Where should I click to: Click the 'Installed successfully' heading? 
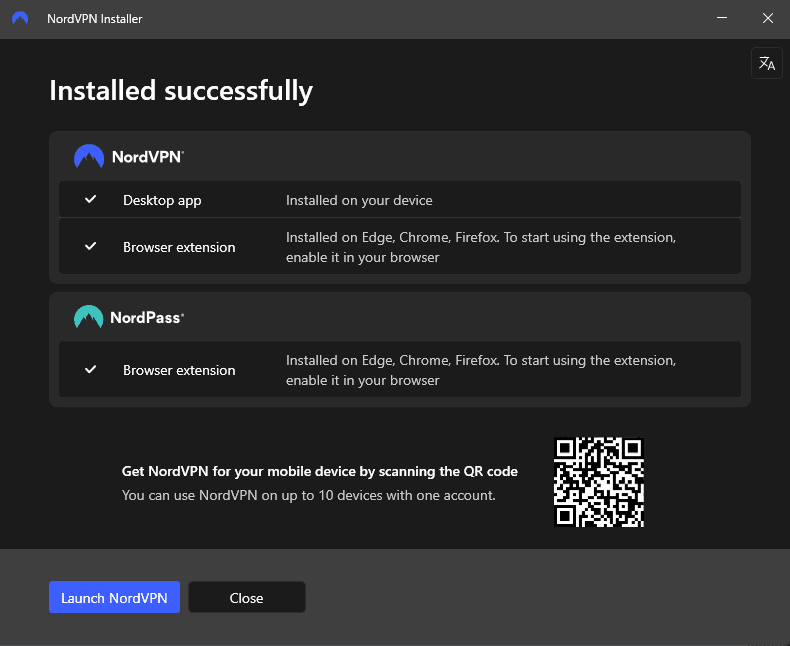click(x=181, y=91)
